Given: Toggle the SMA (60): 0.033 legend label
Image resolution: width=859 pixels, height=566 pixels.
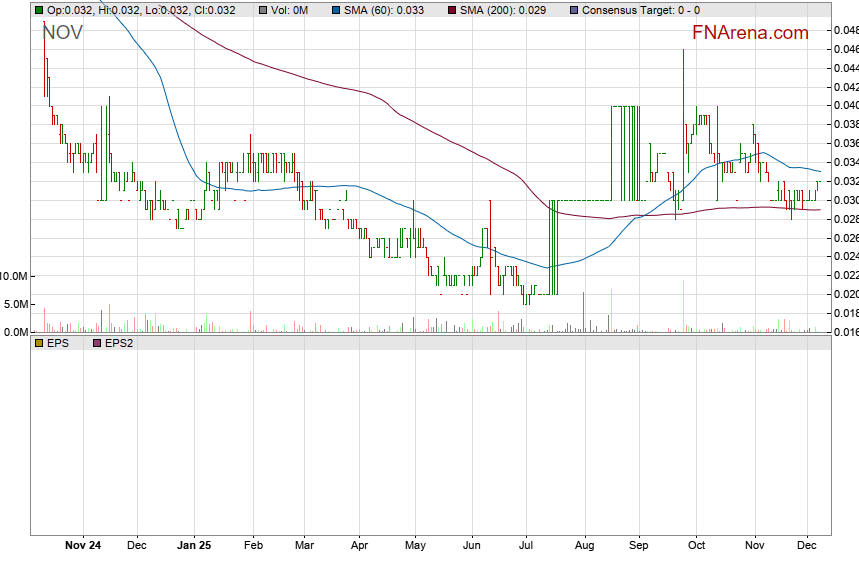Looking at the screenshot, I should 383,10.
